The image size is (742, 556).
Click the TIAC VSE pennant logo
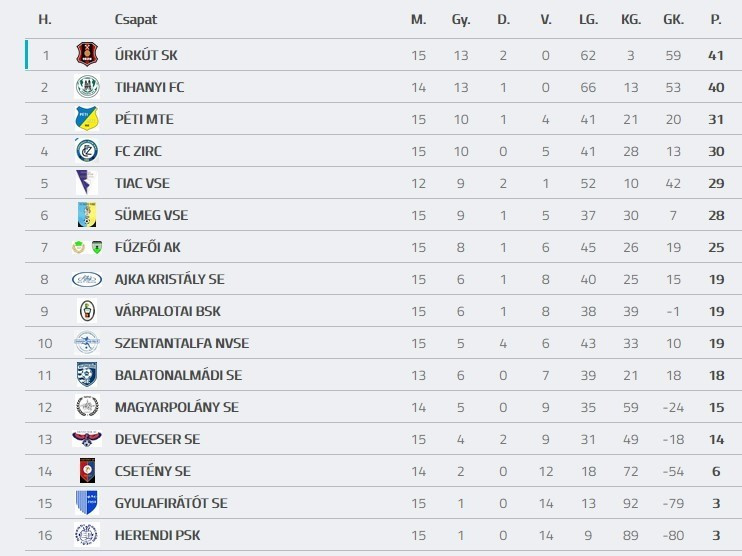[x=87, y=183]
